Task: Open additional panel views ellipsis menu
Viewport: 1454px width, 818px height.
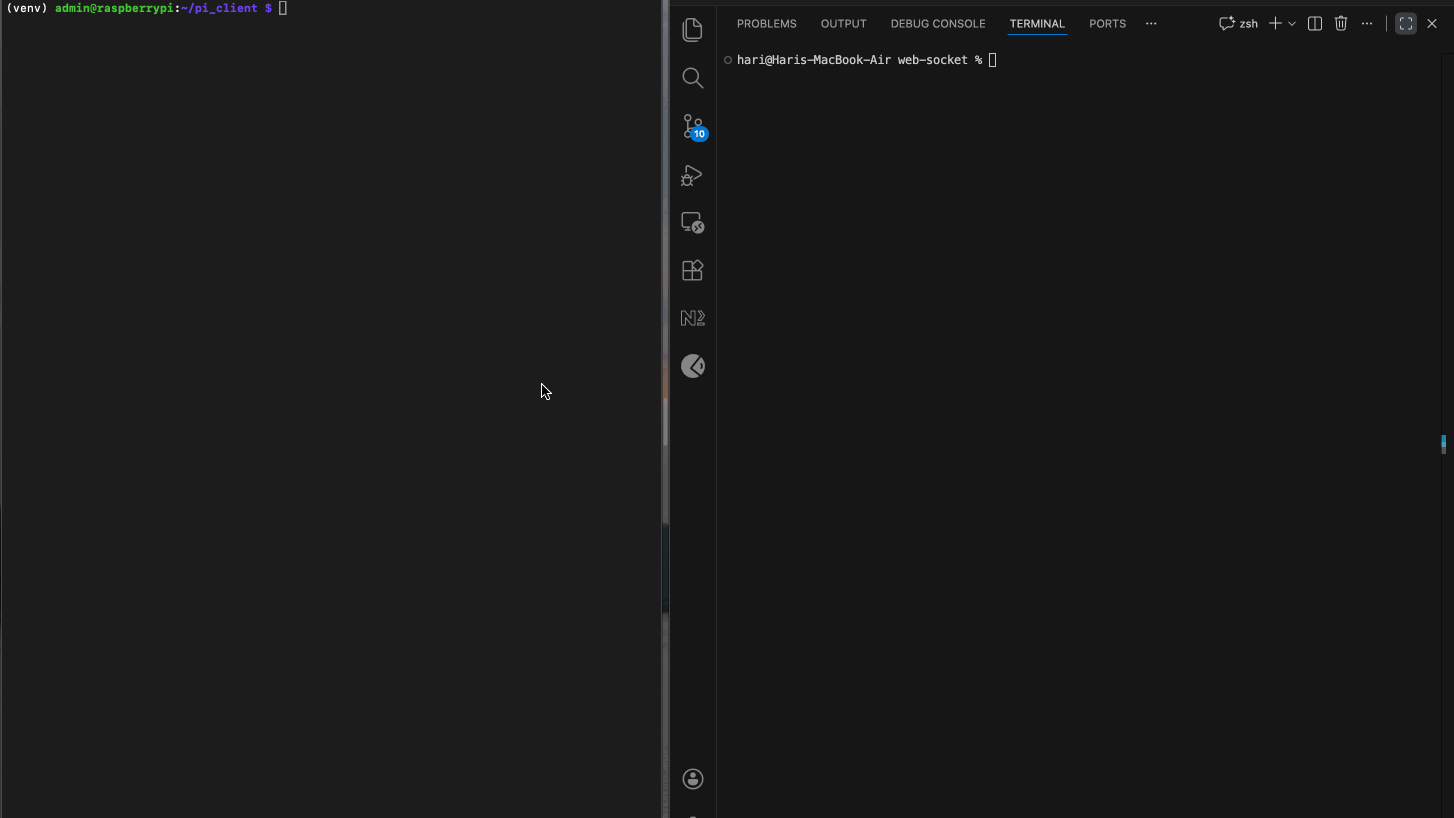Action: [x=1151, y=24]
